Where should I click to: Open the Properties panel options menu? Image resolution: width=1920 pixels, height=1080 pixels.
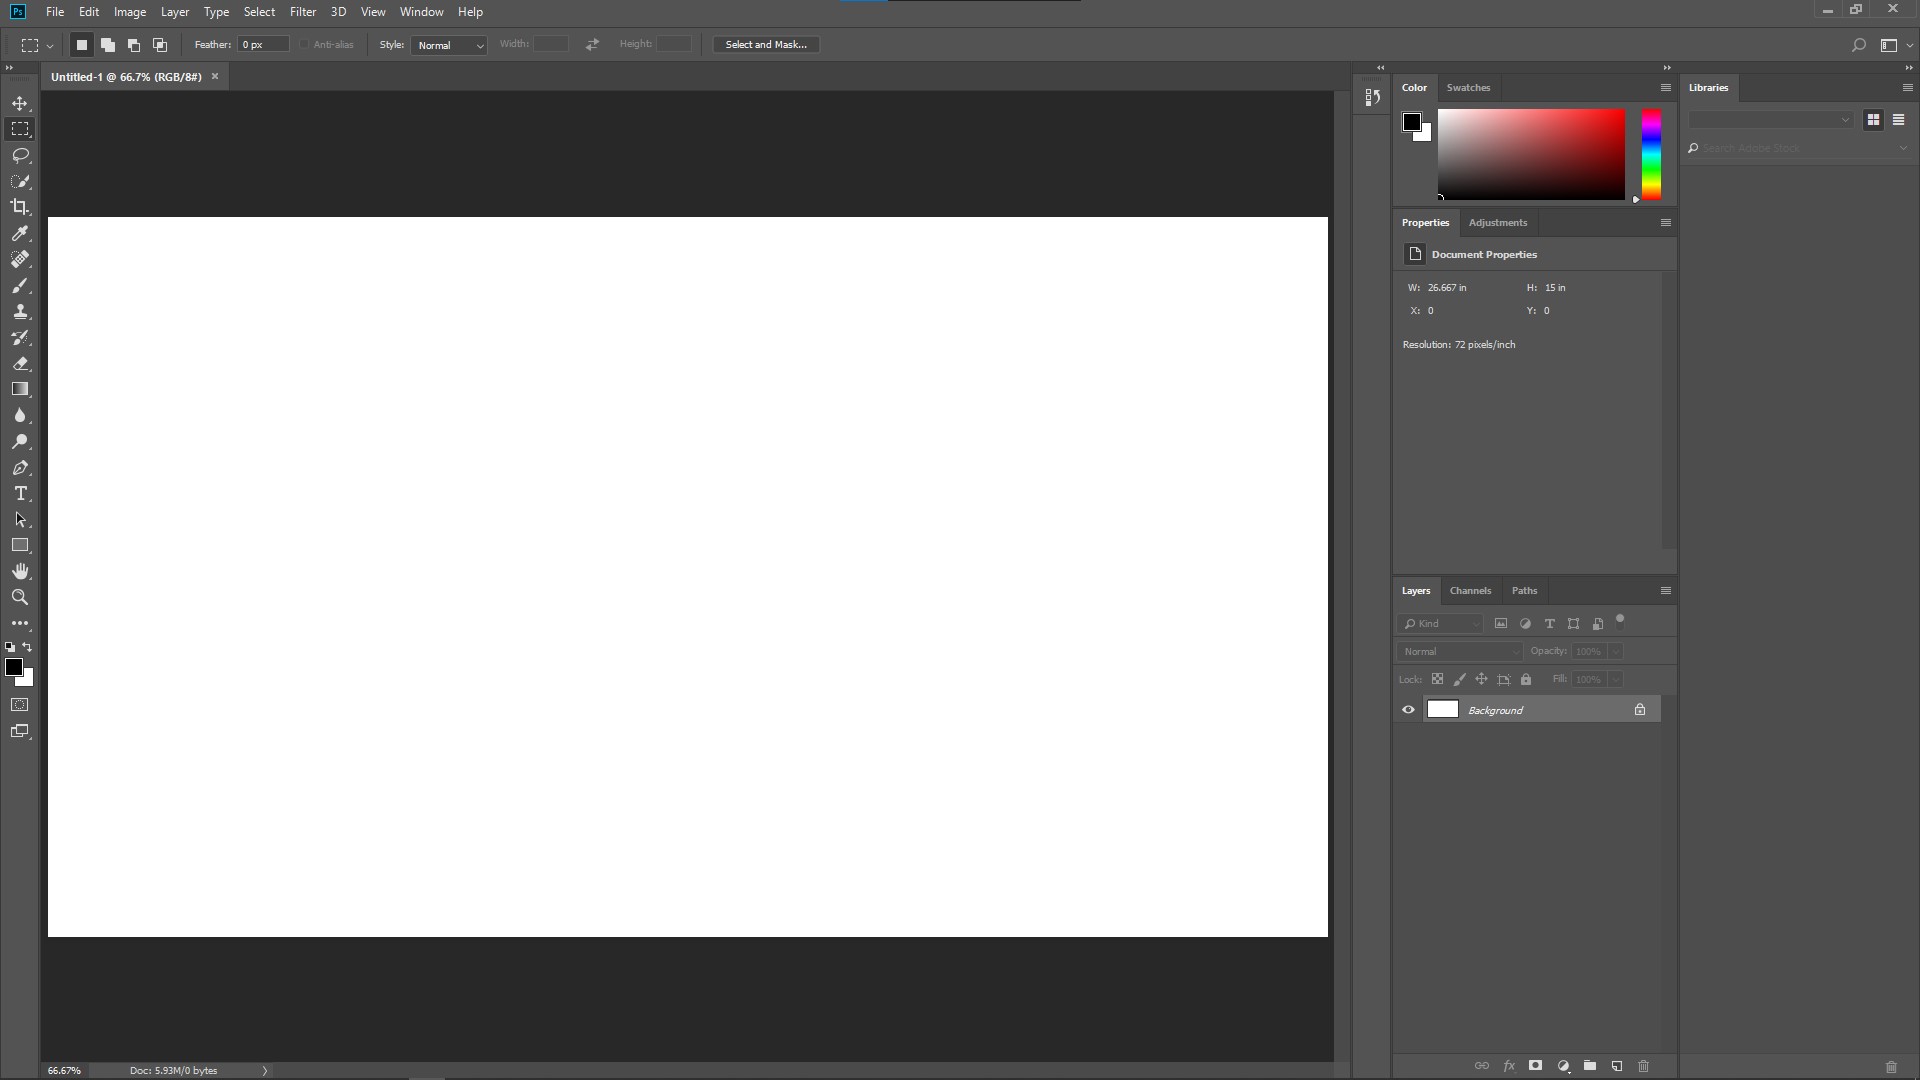pyautogui.click(x=1666, y=223)
